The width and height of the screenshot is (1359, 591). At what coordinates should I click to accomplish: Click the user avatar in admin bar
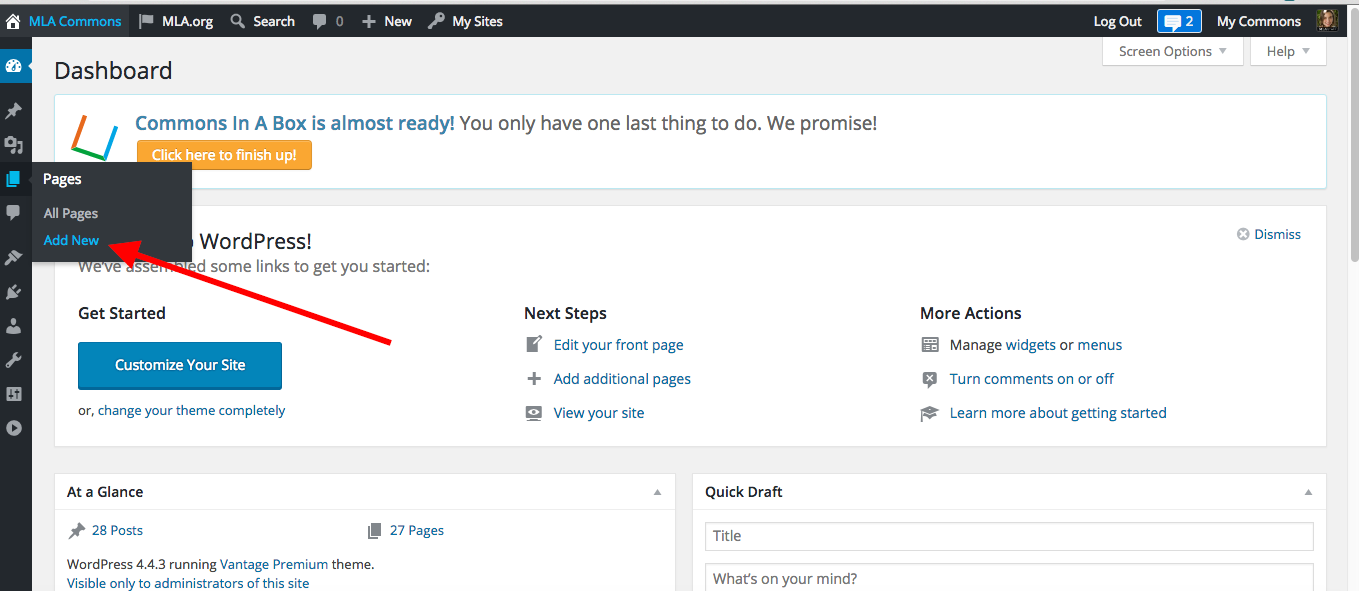pos(1327,21)
